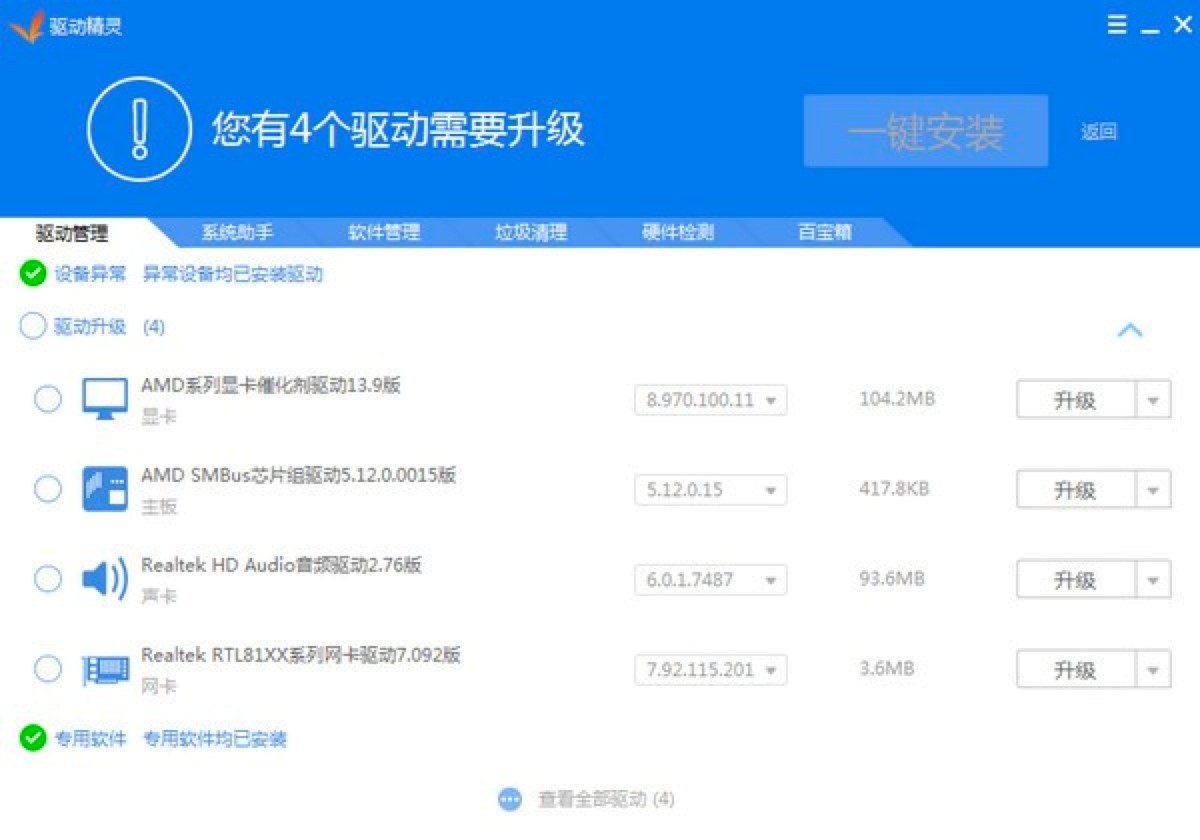This screenshot has width=1200, height=840.
Task: Switch to the 垃圾清理 tab
Action: 529,232
